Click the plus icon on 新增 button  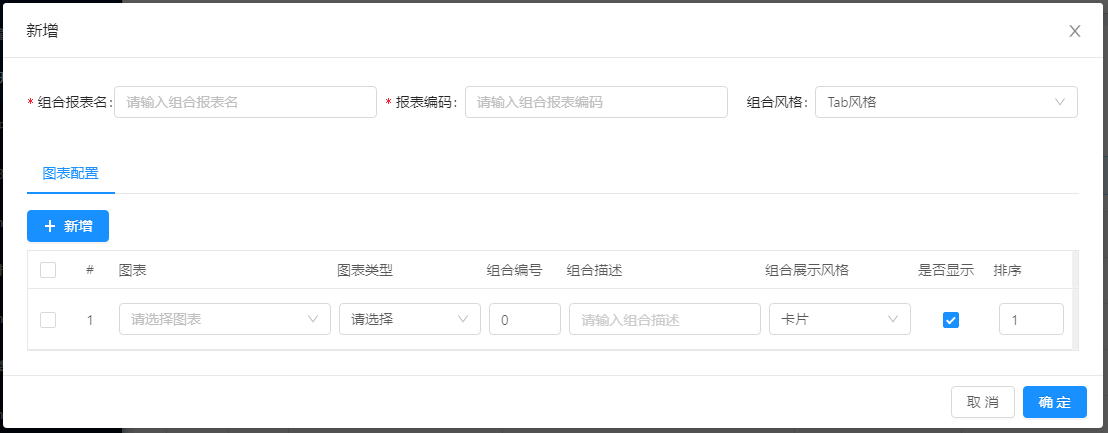point(50,226)
